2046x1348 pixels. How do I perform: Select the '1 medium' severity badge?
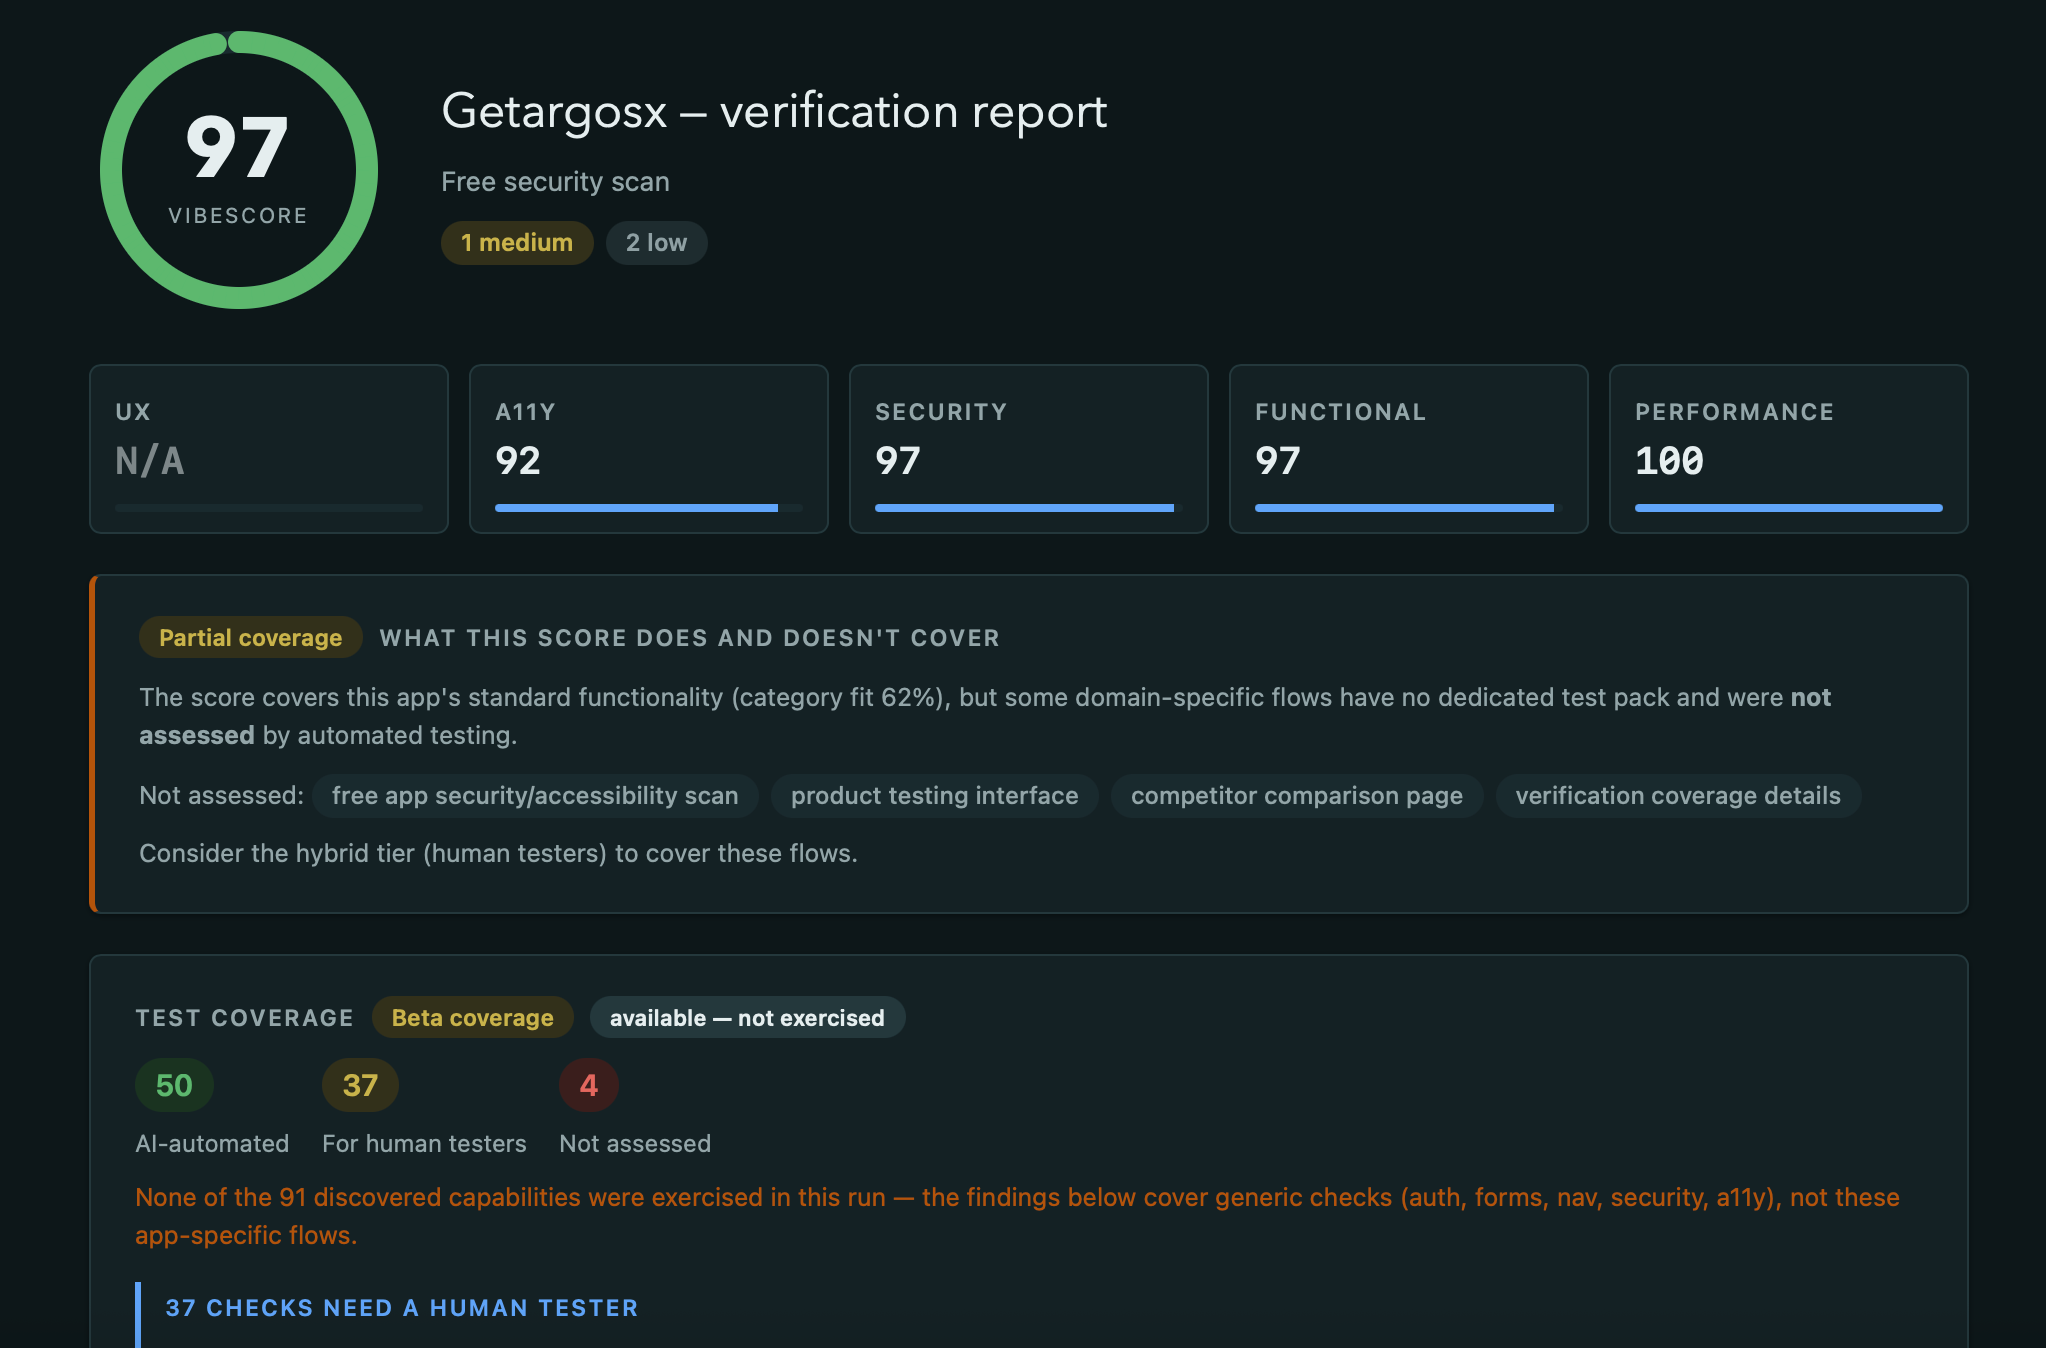(517, 243)
